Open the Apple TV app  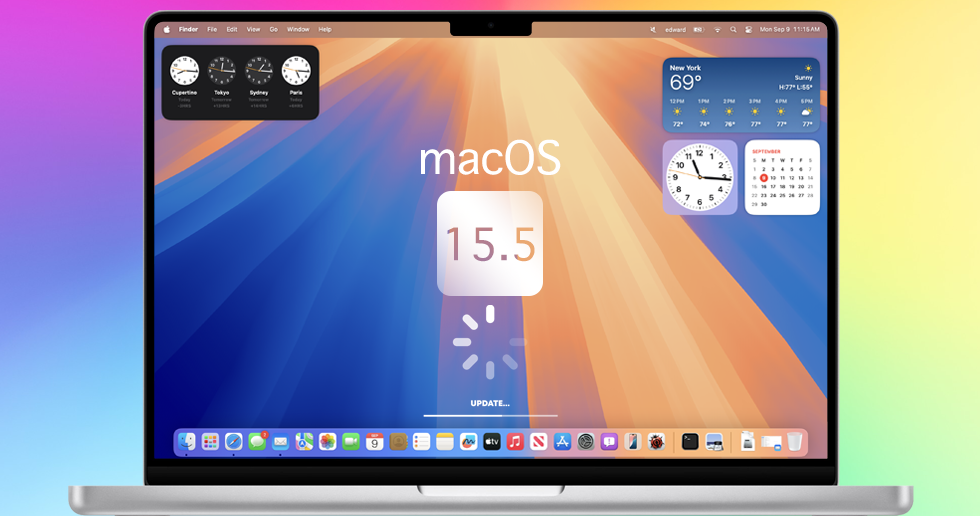pos(492,442)
